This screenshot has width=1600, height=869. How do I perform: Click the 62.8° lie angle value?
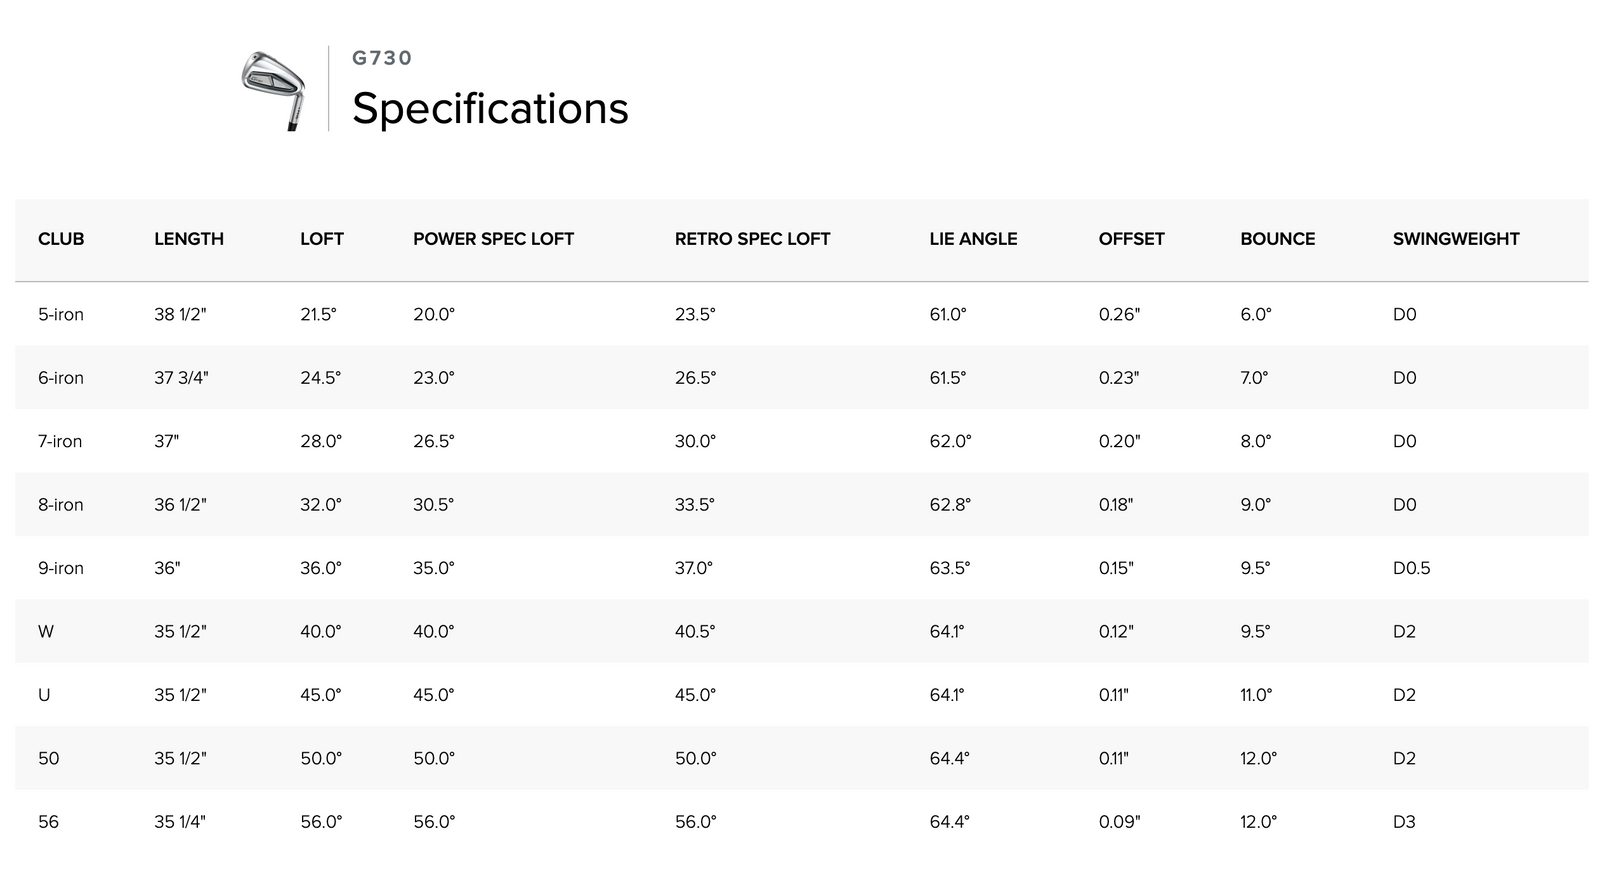coord(950,505)
